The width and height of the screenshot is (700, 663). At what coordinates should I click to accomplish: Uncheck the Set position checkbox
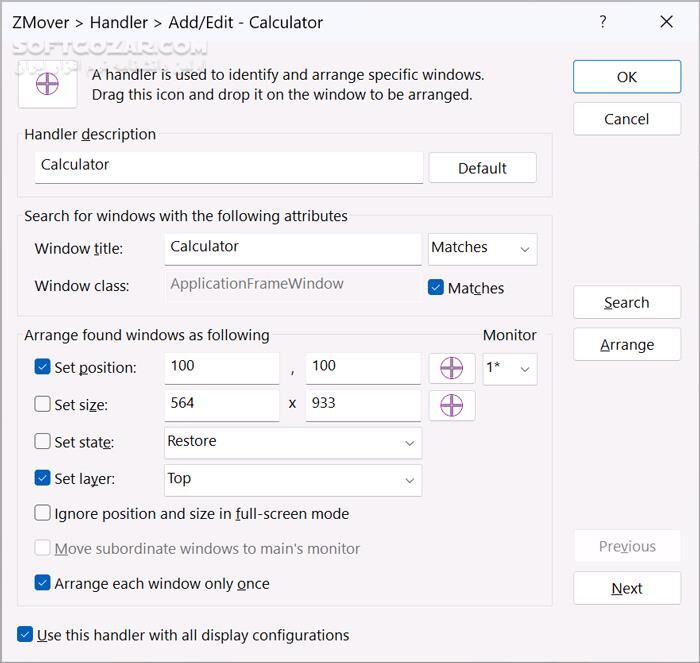[x=42, y=367]
